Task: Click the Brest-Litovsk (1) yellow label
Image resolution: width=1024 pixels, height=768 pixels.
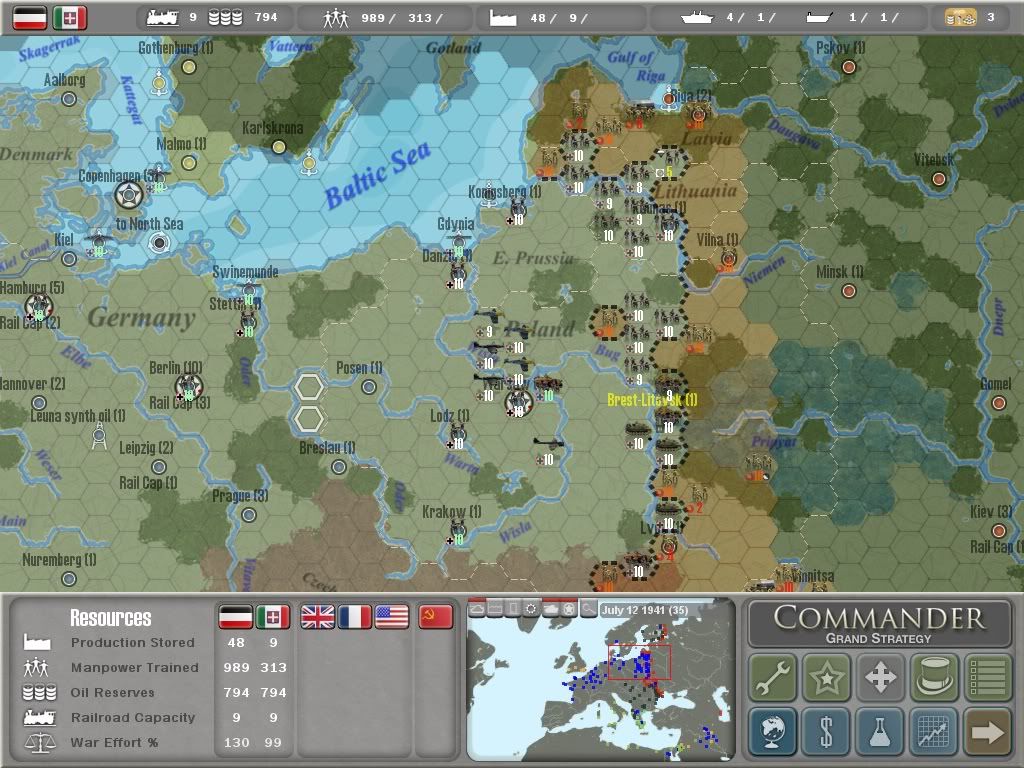Action: pos(652,400)
